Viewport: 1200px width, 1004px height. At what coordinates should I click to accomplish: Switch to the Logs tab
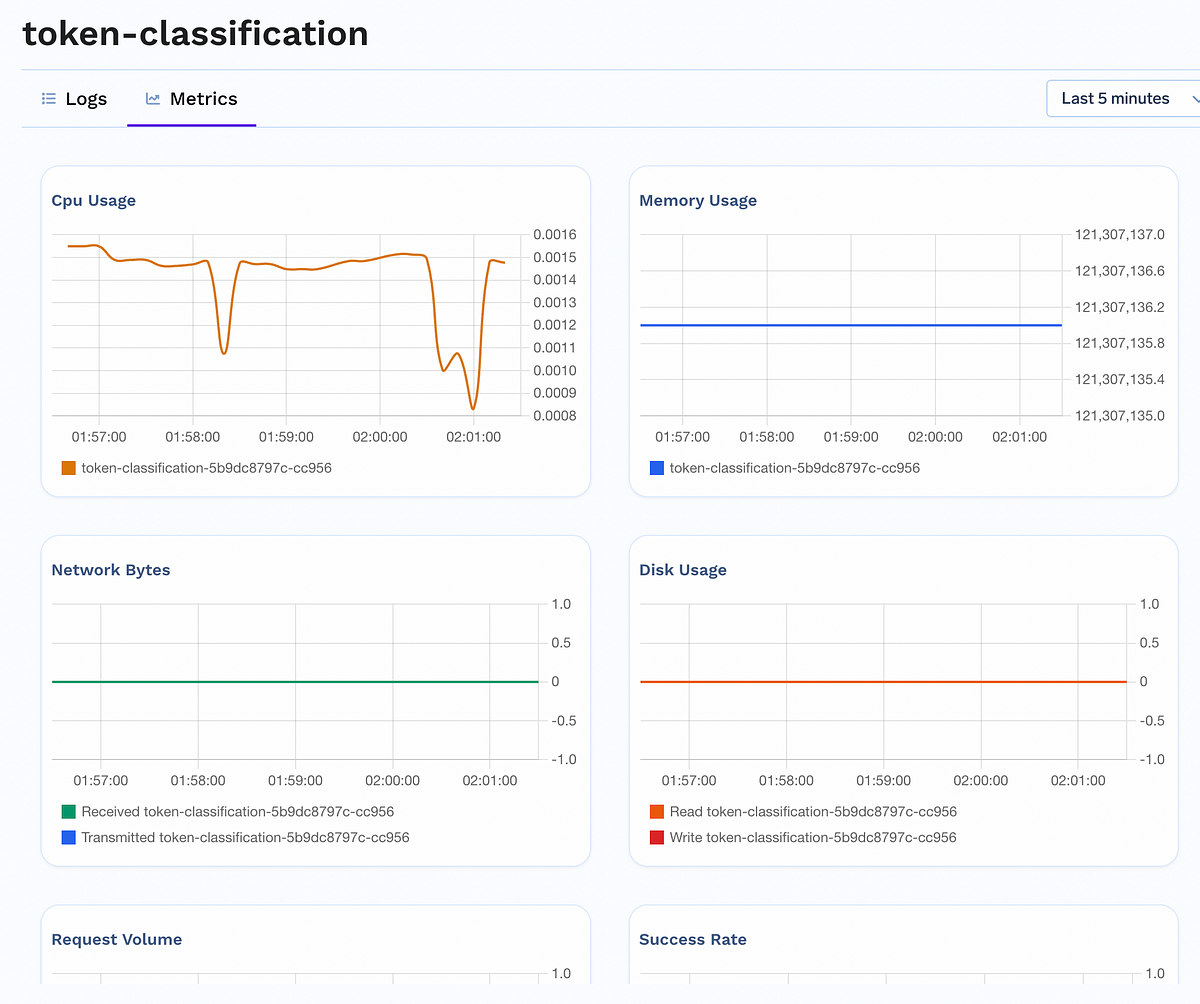[x=74, y=99]
